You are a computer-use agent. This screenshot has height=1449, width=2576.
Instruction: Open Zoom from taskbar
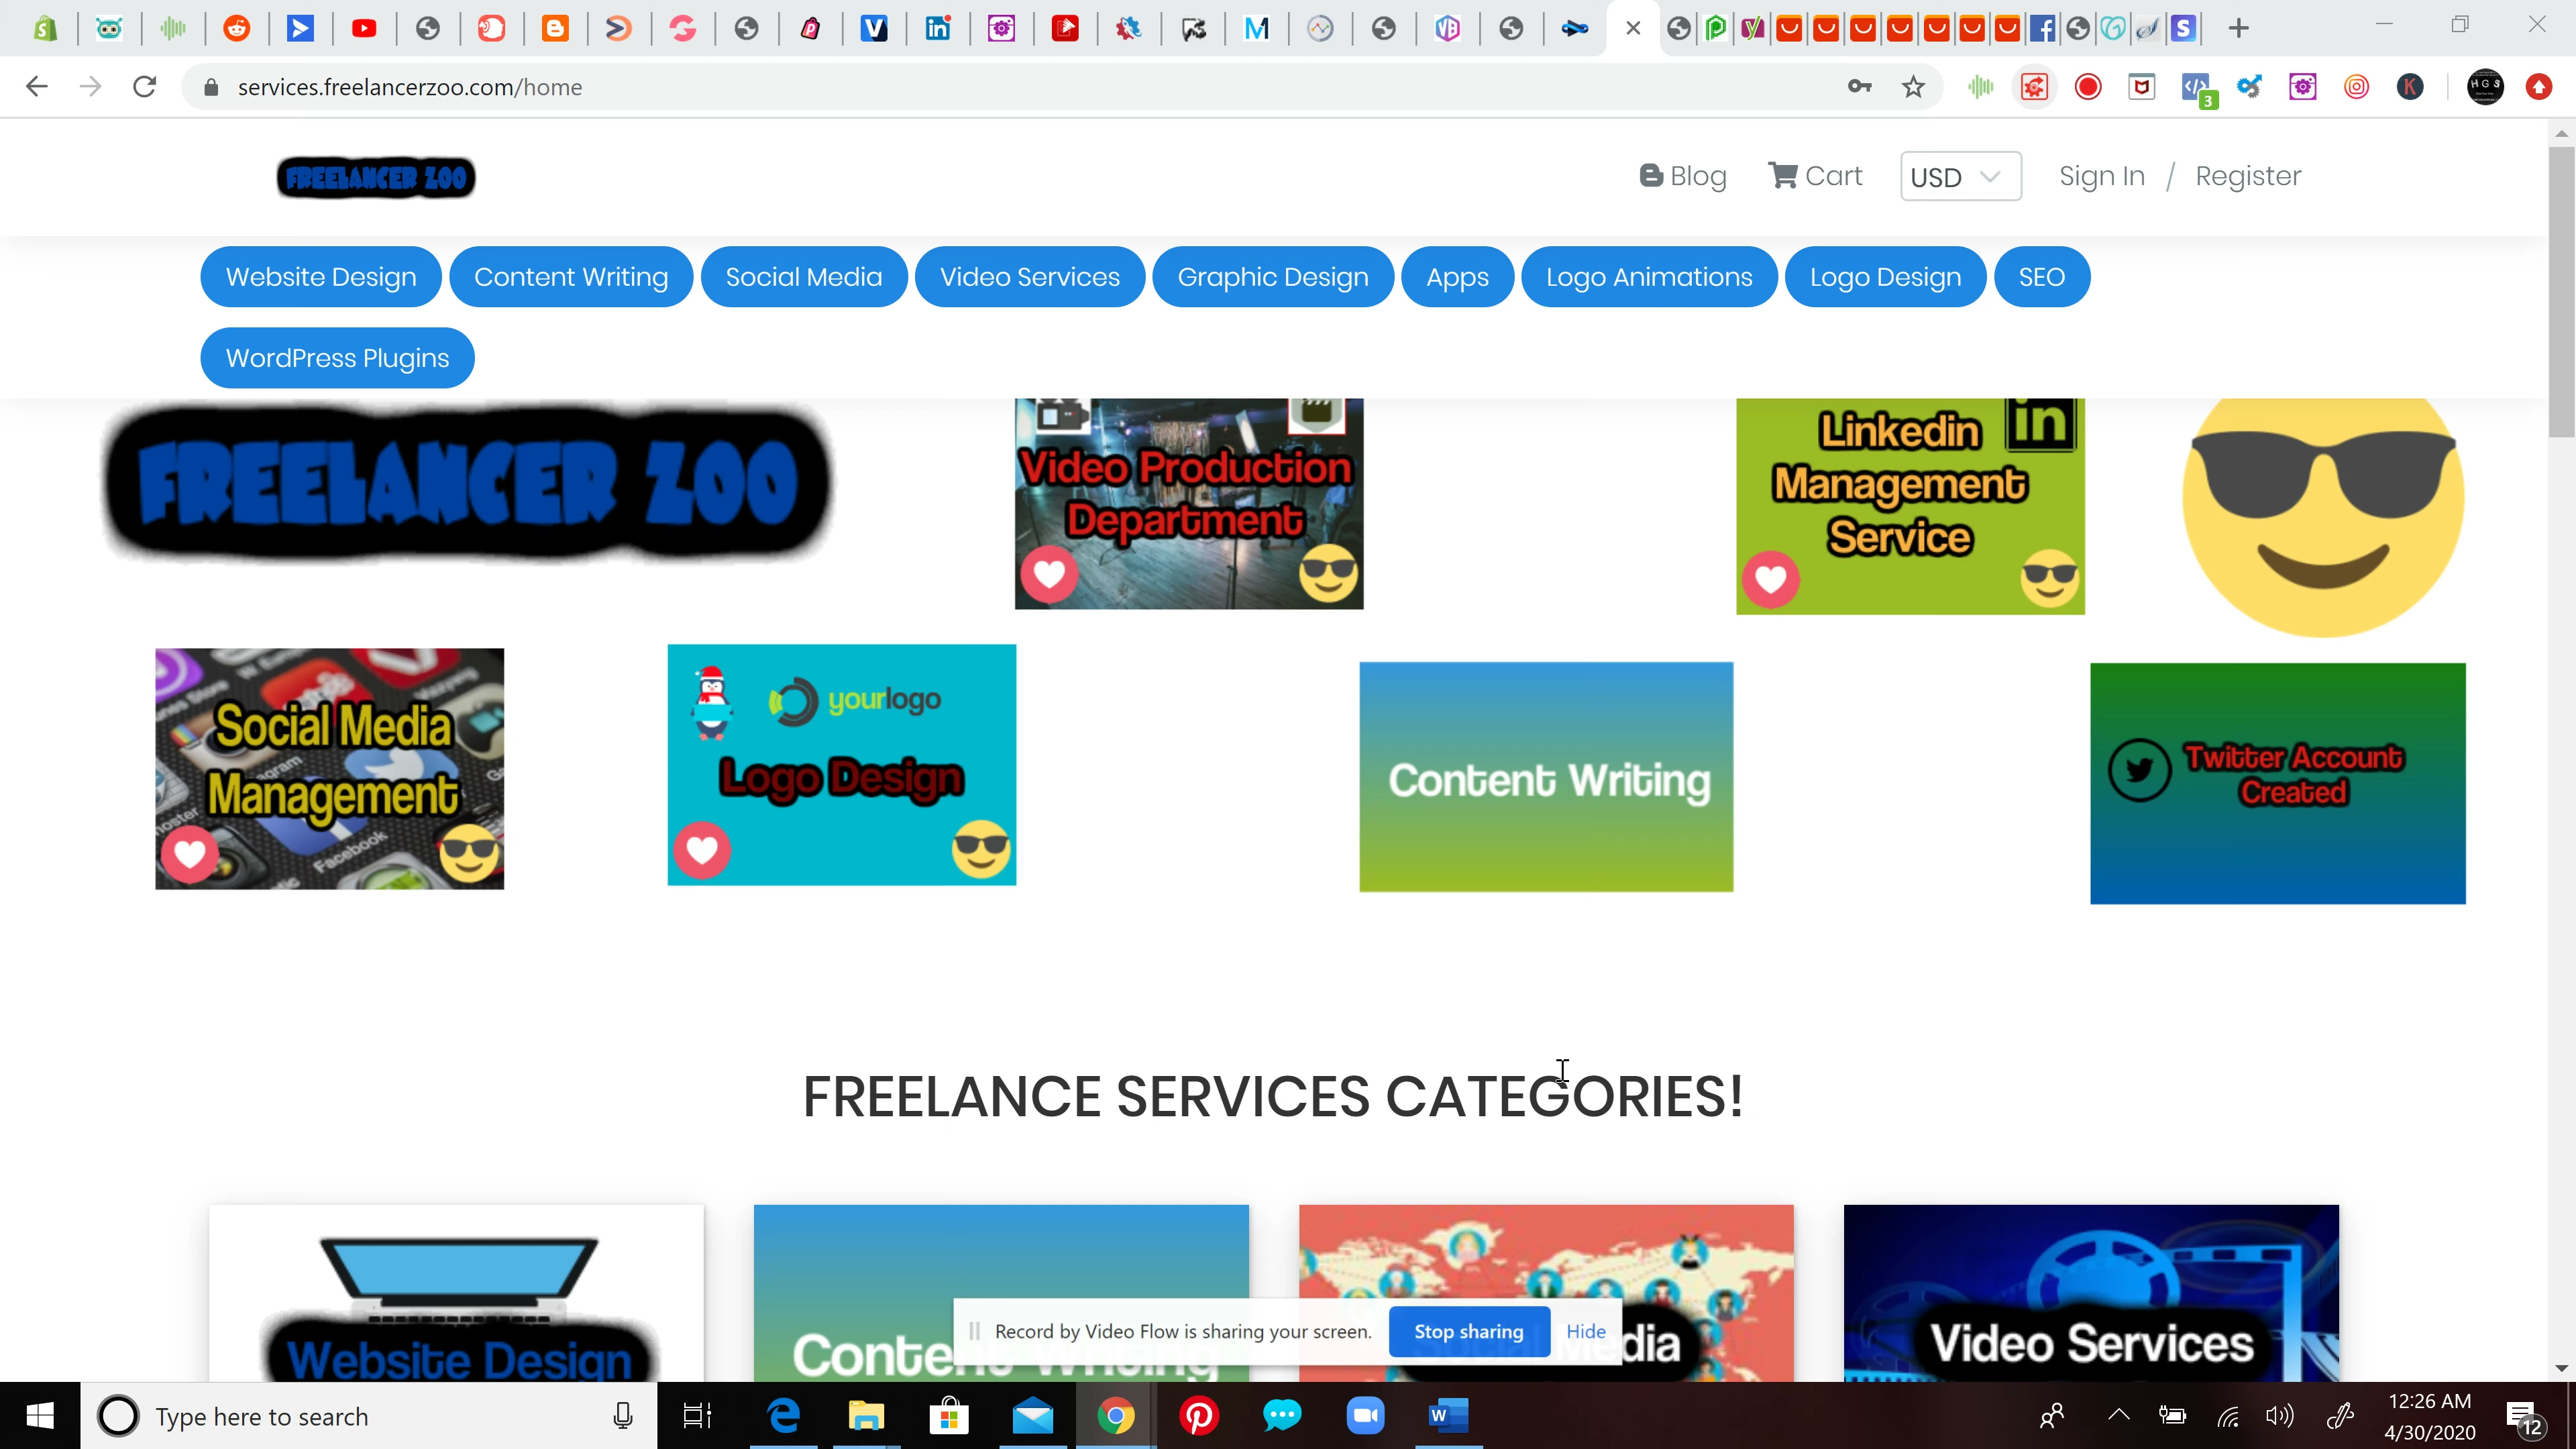click(x=1365, y=1416)
